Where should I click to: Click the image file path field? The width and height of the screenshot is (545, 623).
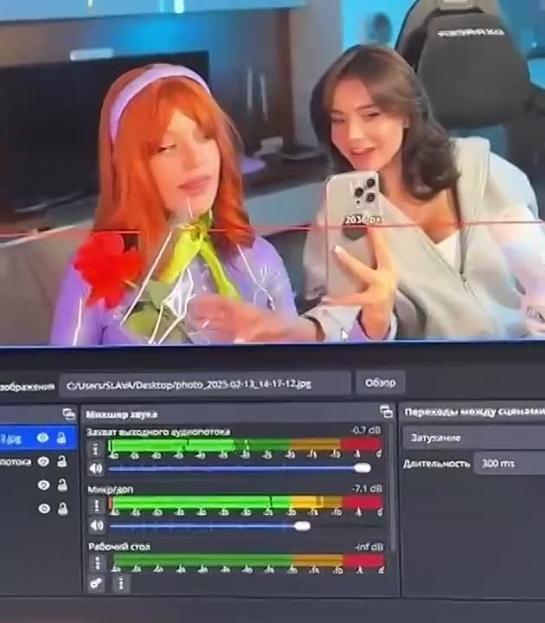click(205, 385)
